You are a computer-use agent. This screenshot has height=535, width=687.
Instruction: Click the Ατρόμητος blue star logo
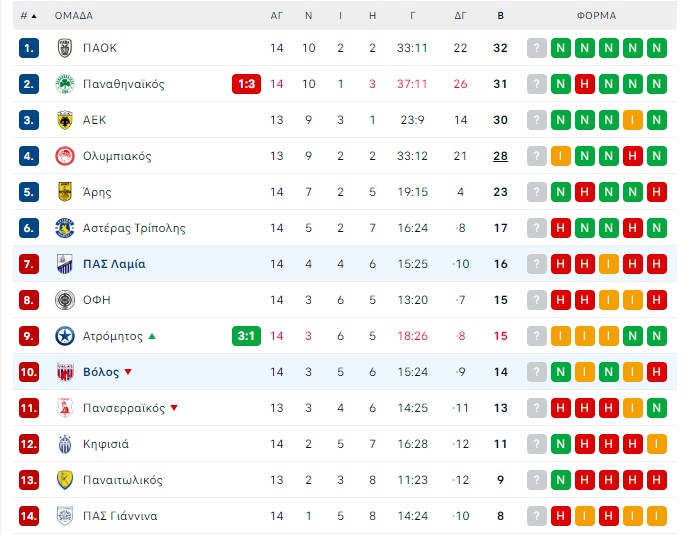(65, 336)
